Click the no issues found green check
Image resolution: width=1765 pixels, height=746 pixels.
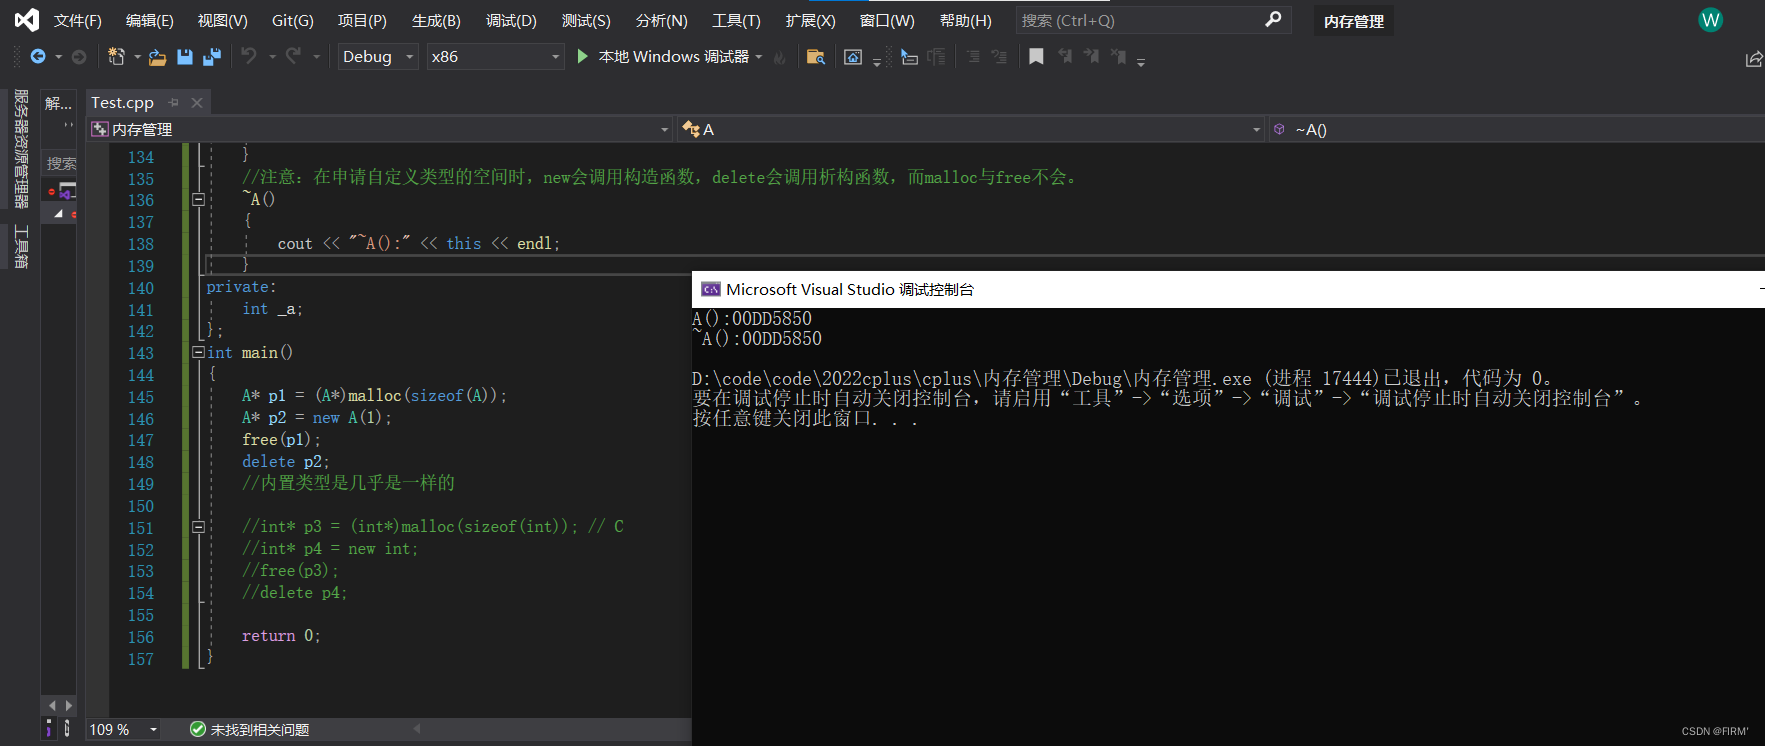[198, 729]
